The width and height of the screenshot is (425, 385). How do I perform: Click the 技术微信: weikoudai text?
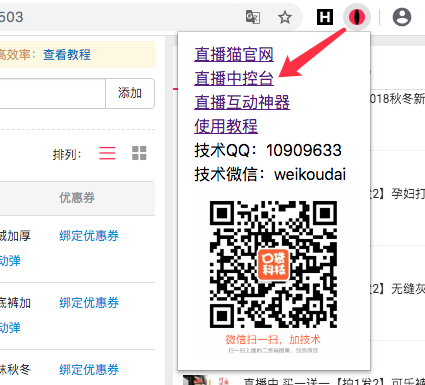tap(270, 174)
